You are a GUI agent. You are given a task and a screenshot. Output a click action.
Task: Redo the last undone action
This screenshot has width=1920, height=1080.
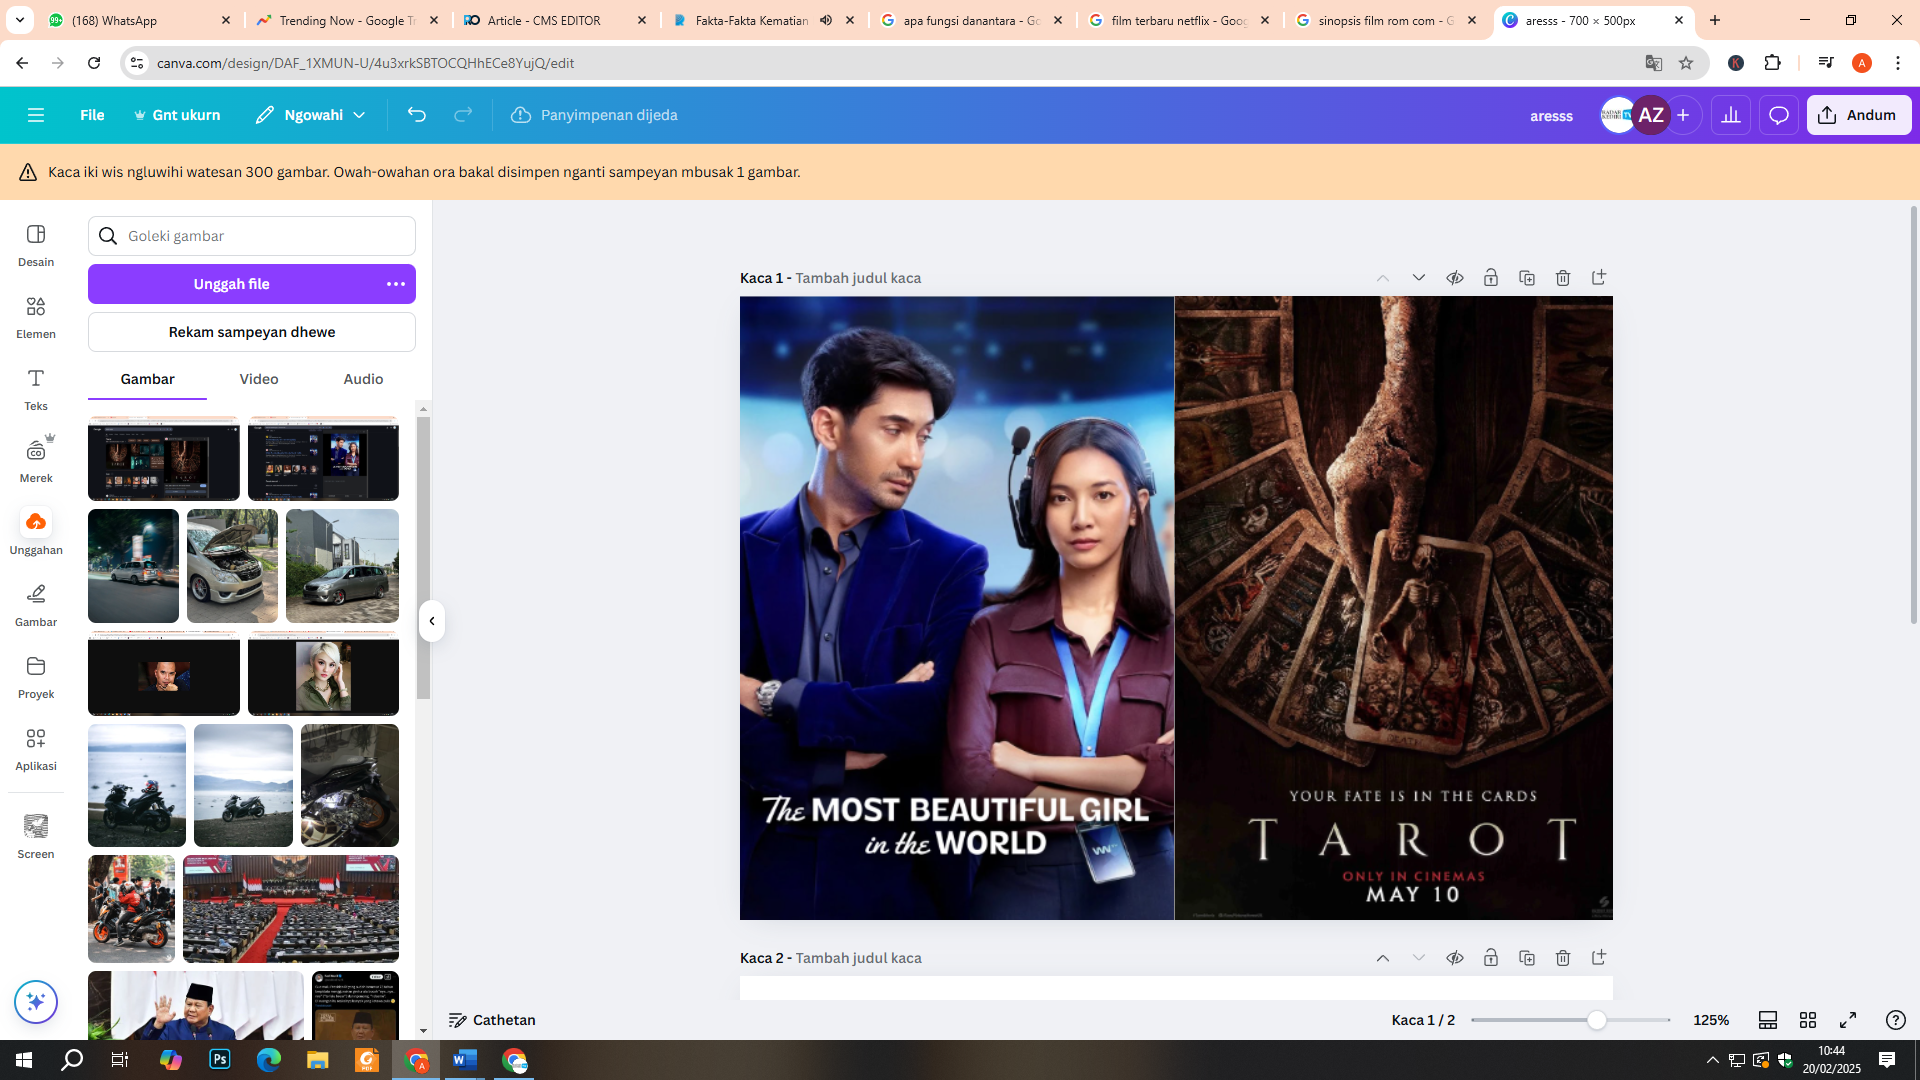coord(463,115)
